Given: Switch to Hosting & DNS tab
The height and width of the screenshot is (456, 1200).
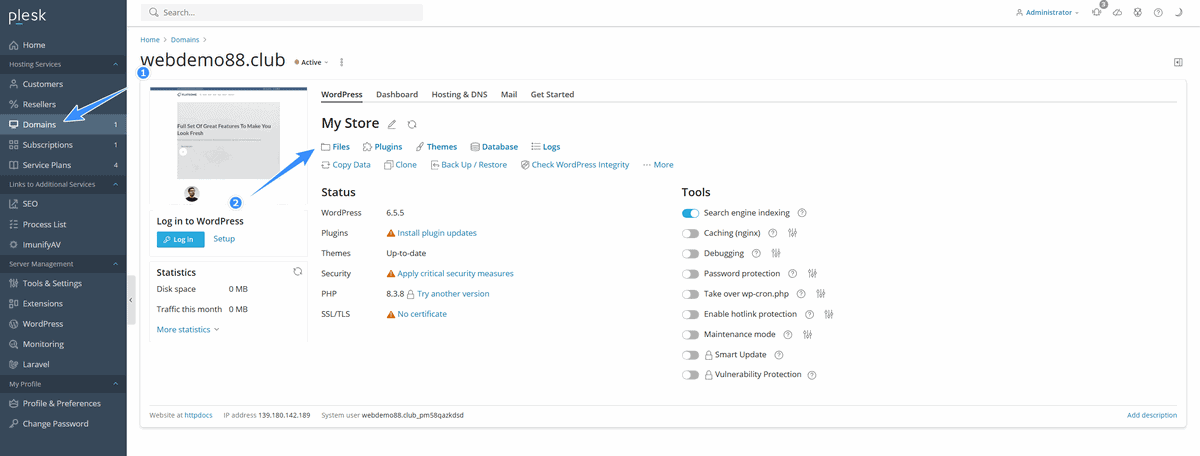Looking at the screenshot, I should click(460, 94).
